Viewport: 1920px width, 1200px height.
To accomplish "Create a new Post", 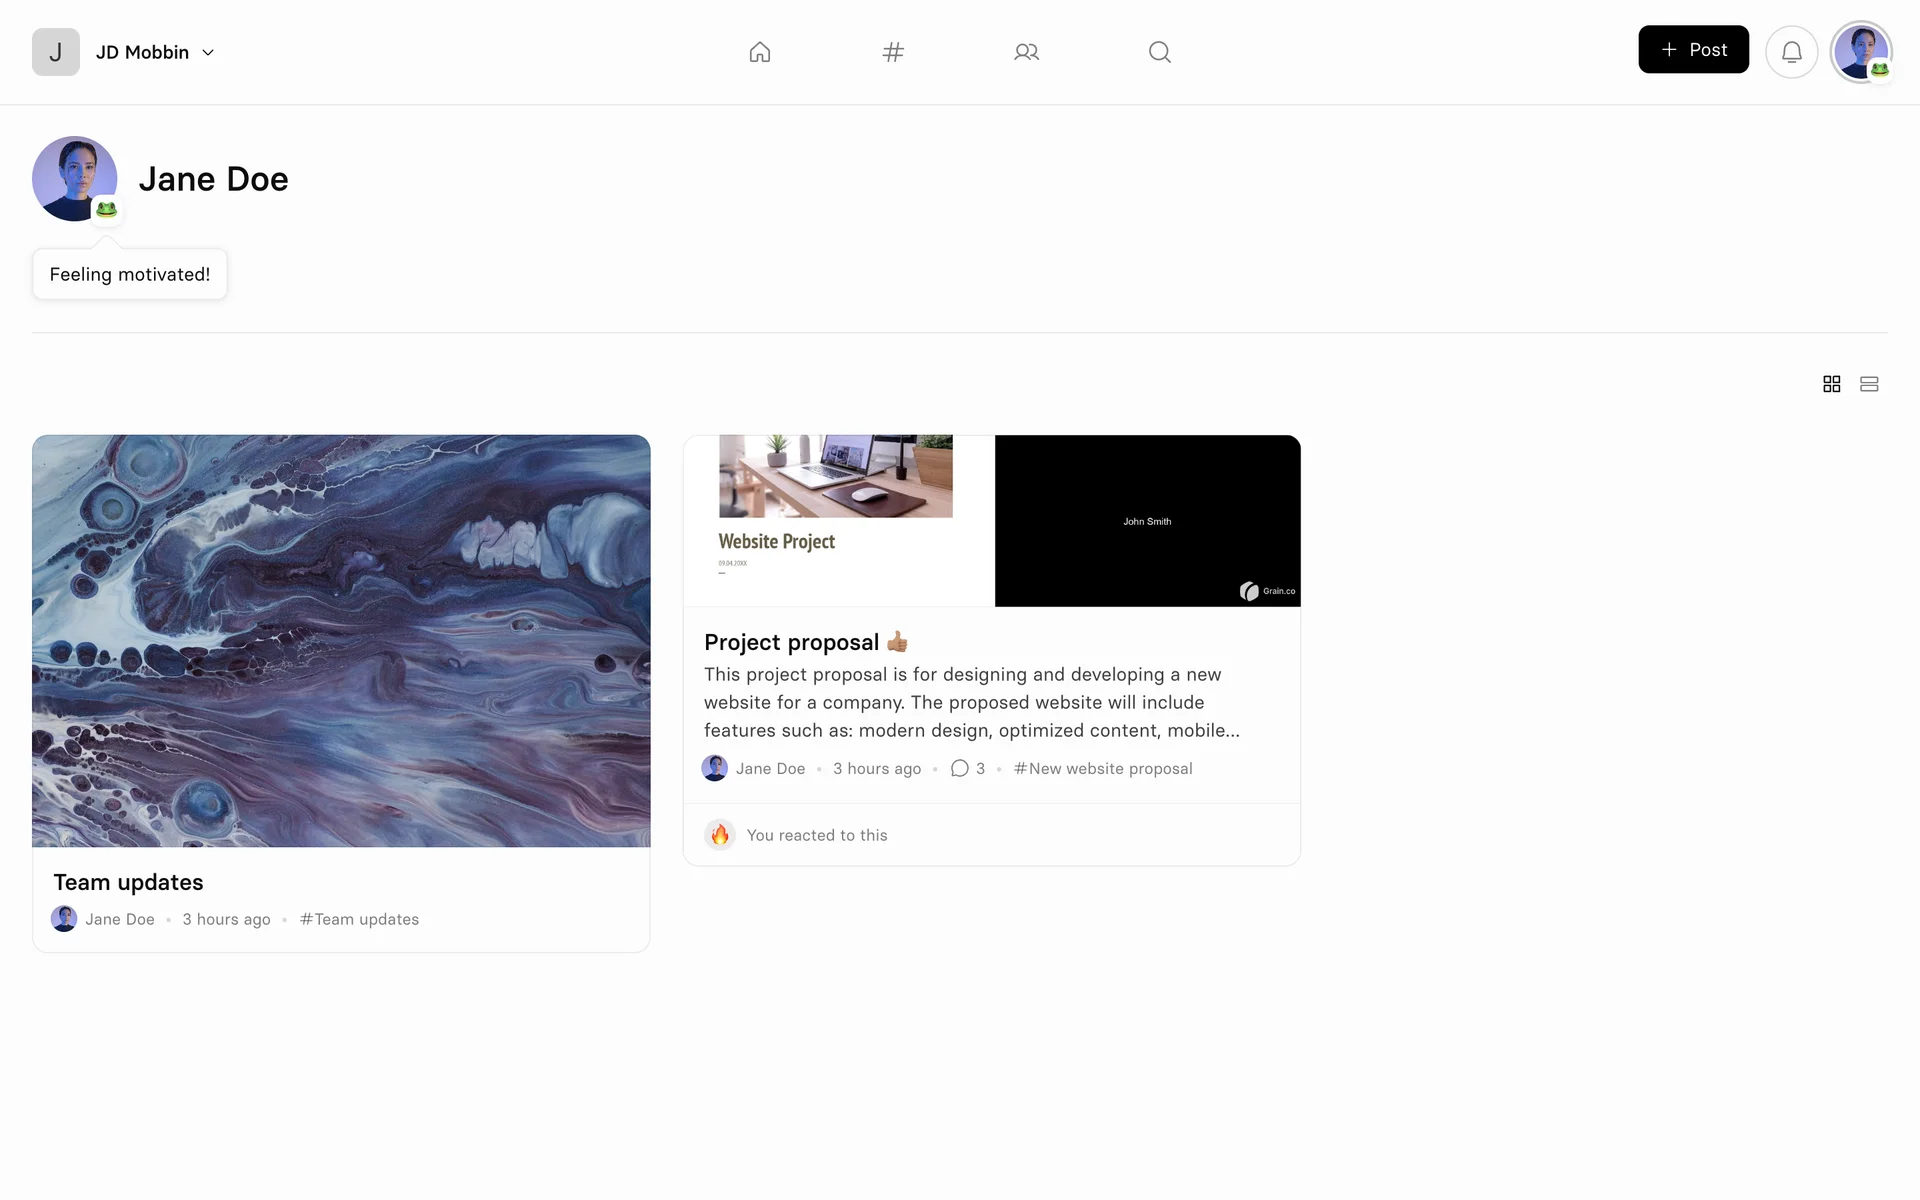I will [x=1693, y=50].
